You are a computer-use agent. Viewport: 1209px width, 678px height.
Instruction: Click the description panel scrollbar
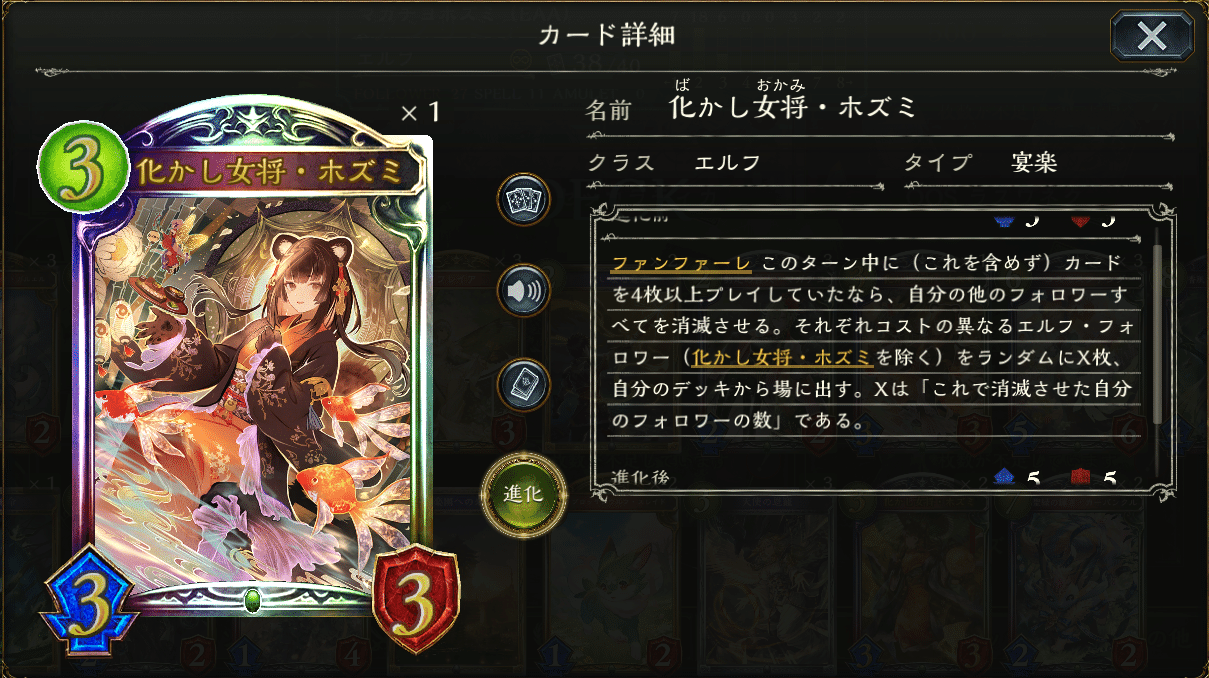click(1159, 330)
